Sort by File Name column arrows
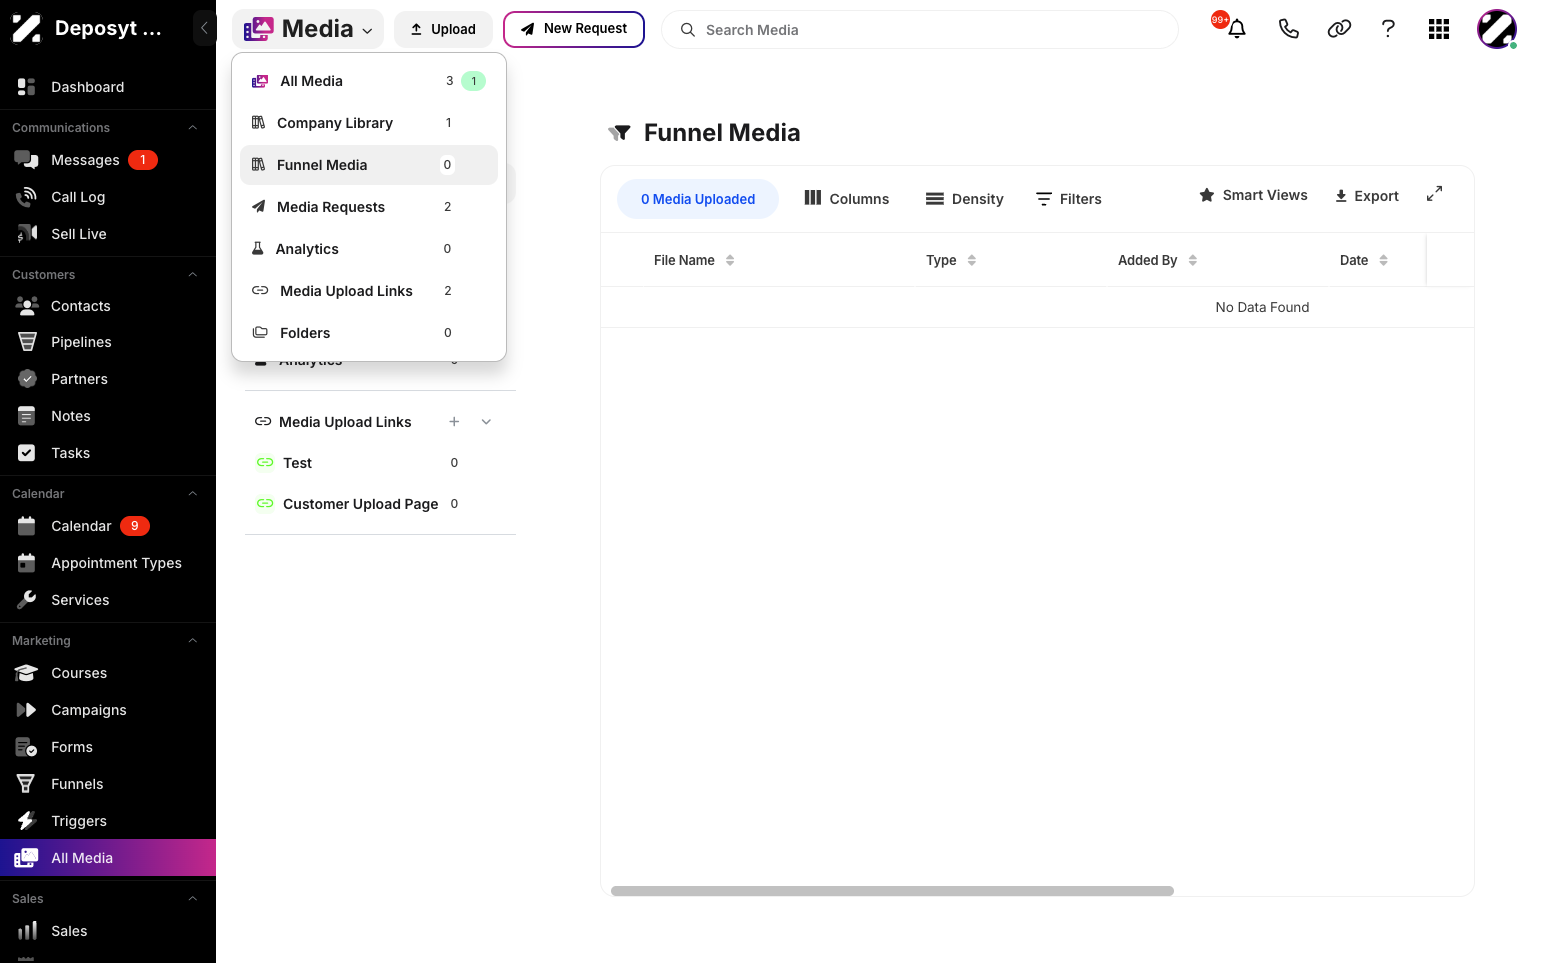Screen dimensions: 1541x963 [x=730, y=260]
